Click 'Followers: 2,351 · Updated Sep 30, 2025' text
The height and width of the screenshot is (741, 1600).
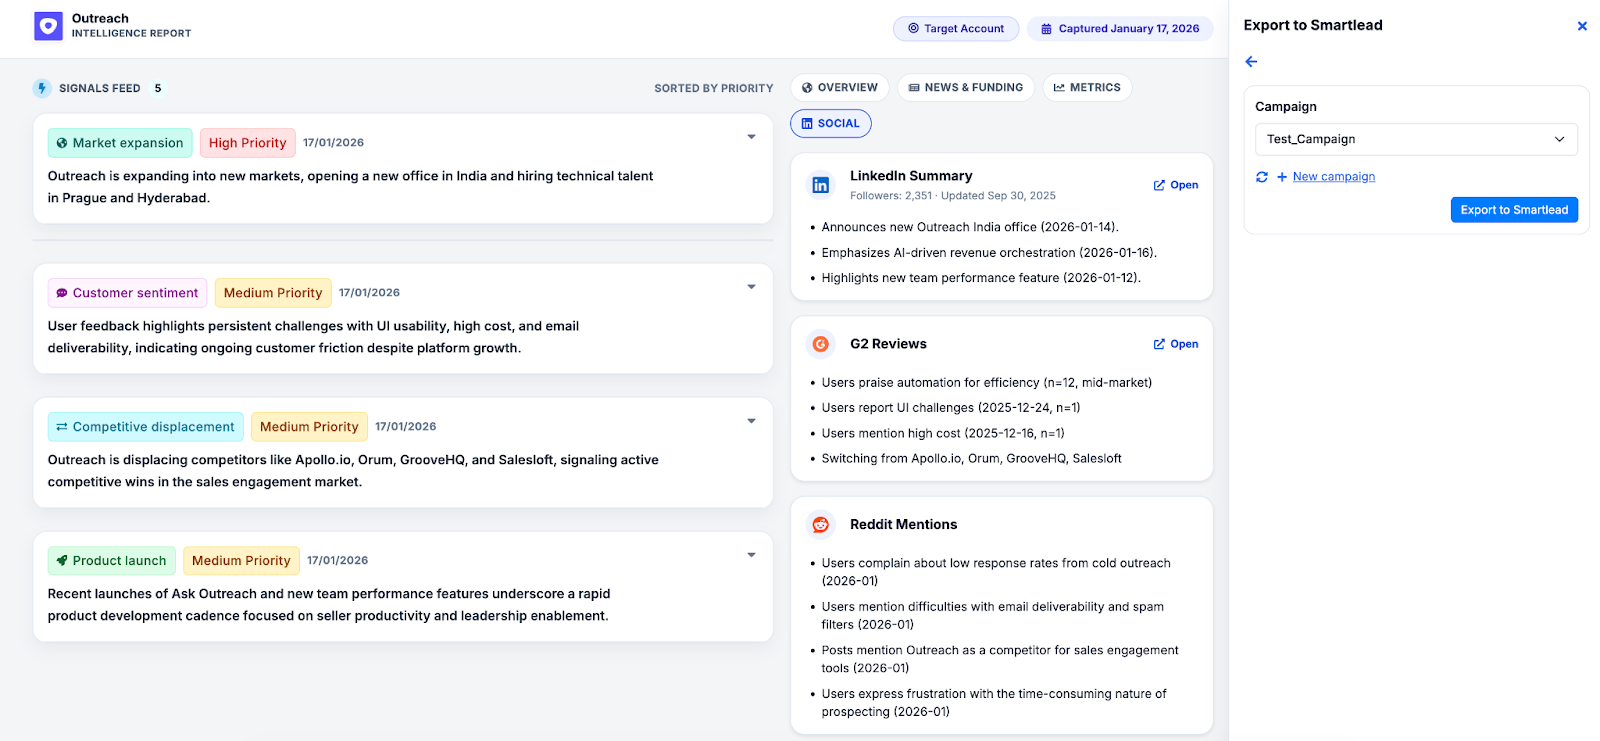(953, 196)
